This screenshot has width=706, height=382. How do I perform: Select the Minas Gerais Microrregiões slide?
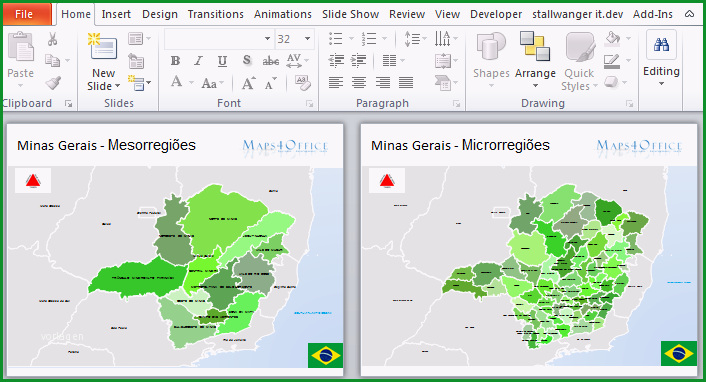point(529,250)
